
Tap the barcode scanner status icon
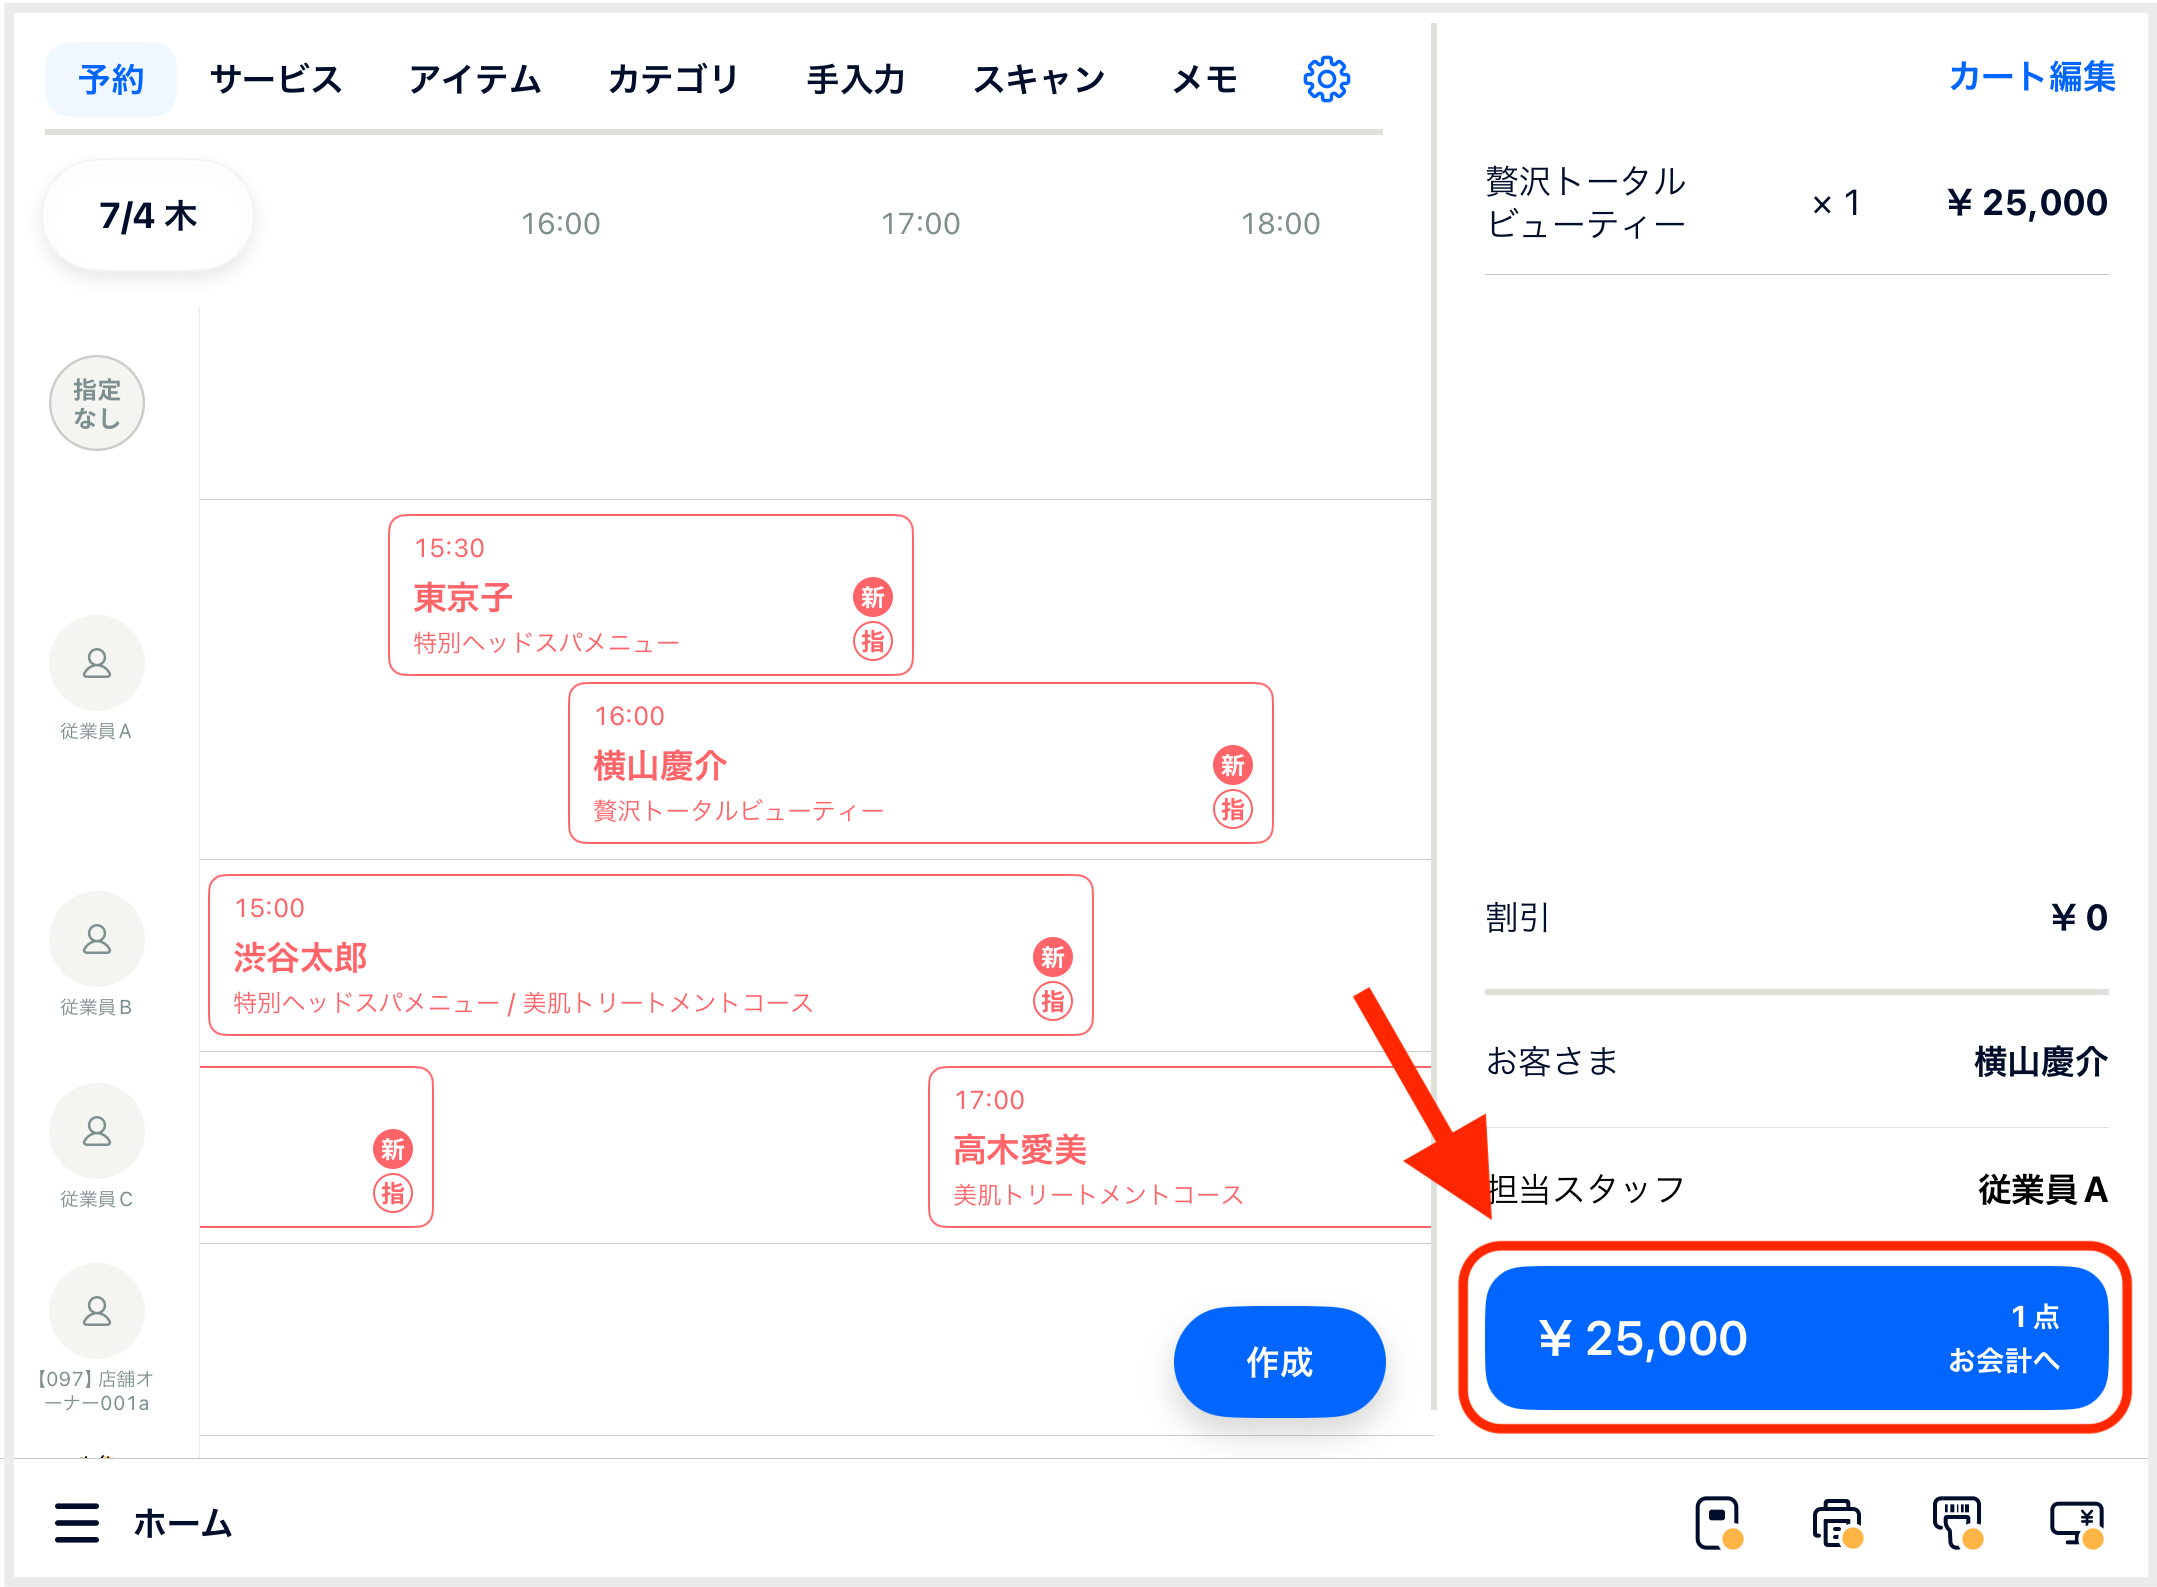click(1958, 1523)
